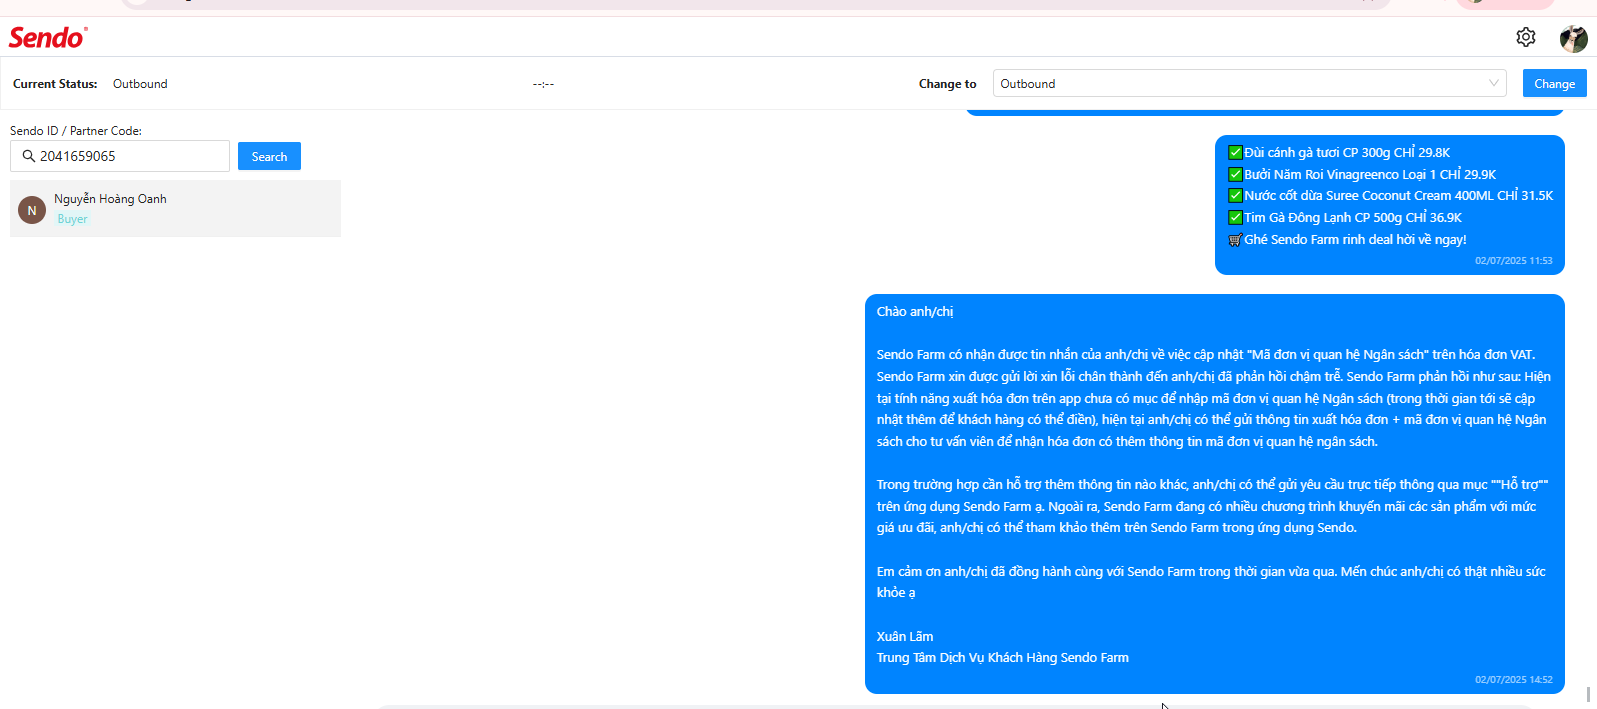
Task: Click the Bưởi Năm Roi Vinagreenco line
Action: click(x=1362, y=174)
